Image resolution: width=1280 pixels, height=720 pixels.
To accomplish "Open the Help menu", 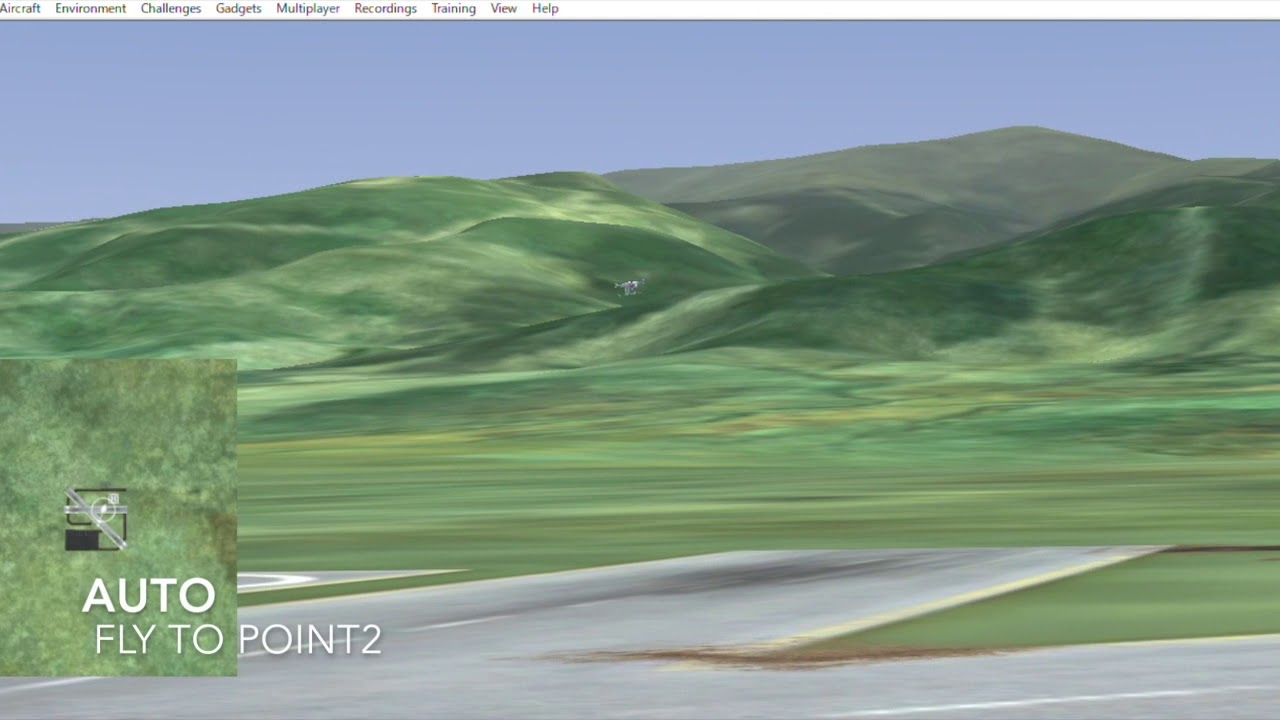I will [545, 8].
